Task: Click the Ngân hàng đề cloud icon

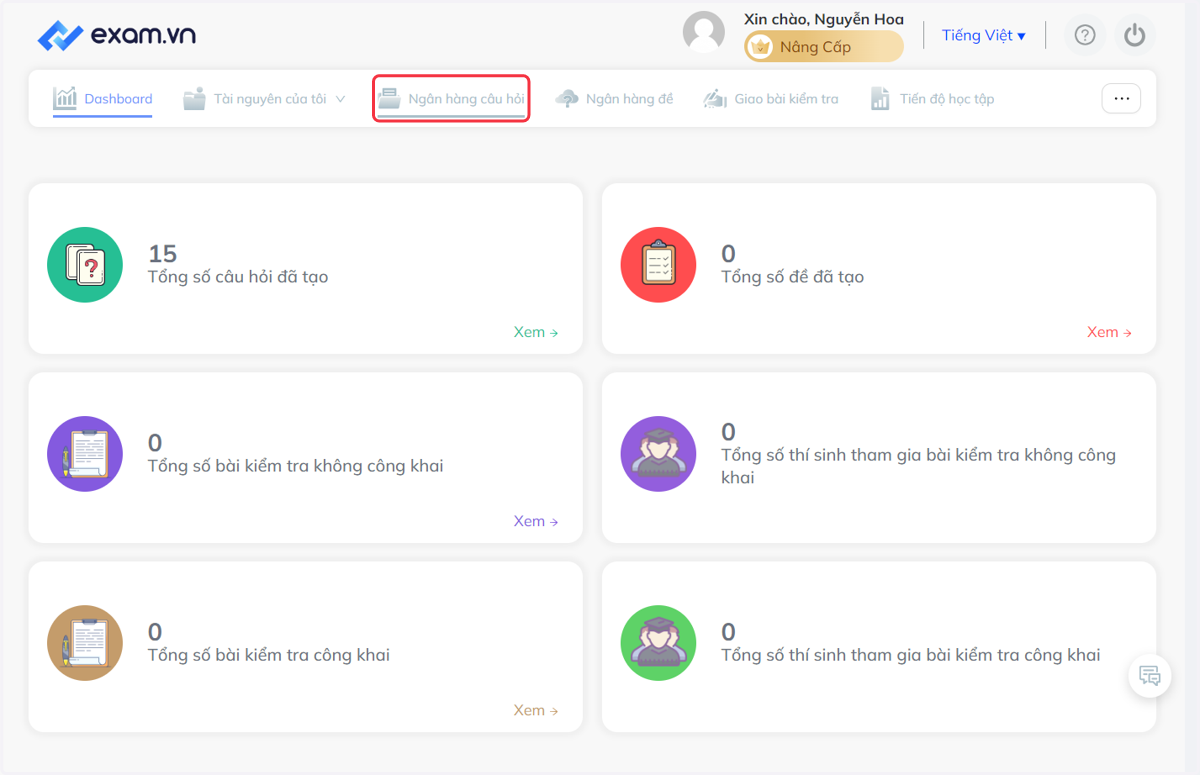Action: 567,99
